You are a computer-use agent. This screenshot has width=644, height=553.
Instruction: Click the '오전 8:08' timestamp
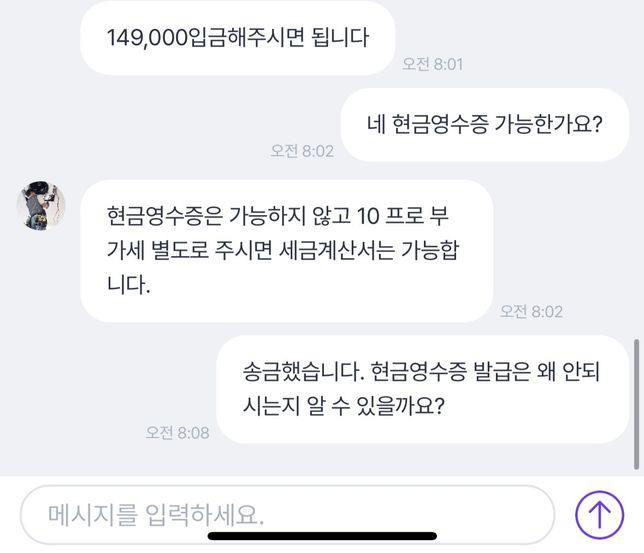point(177,433)
